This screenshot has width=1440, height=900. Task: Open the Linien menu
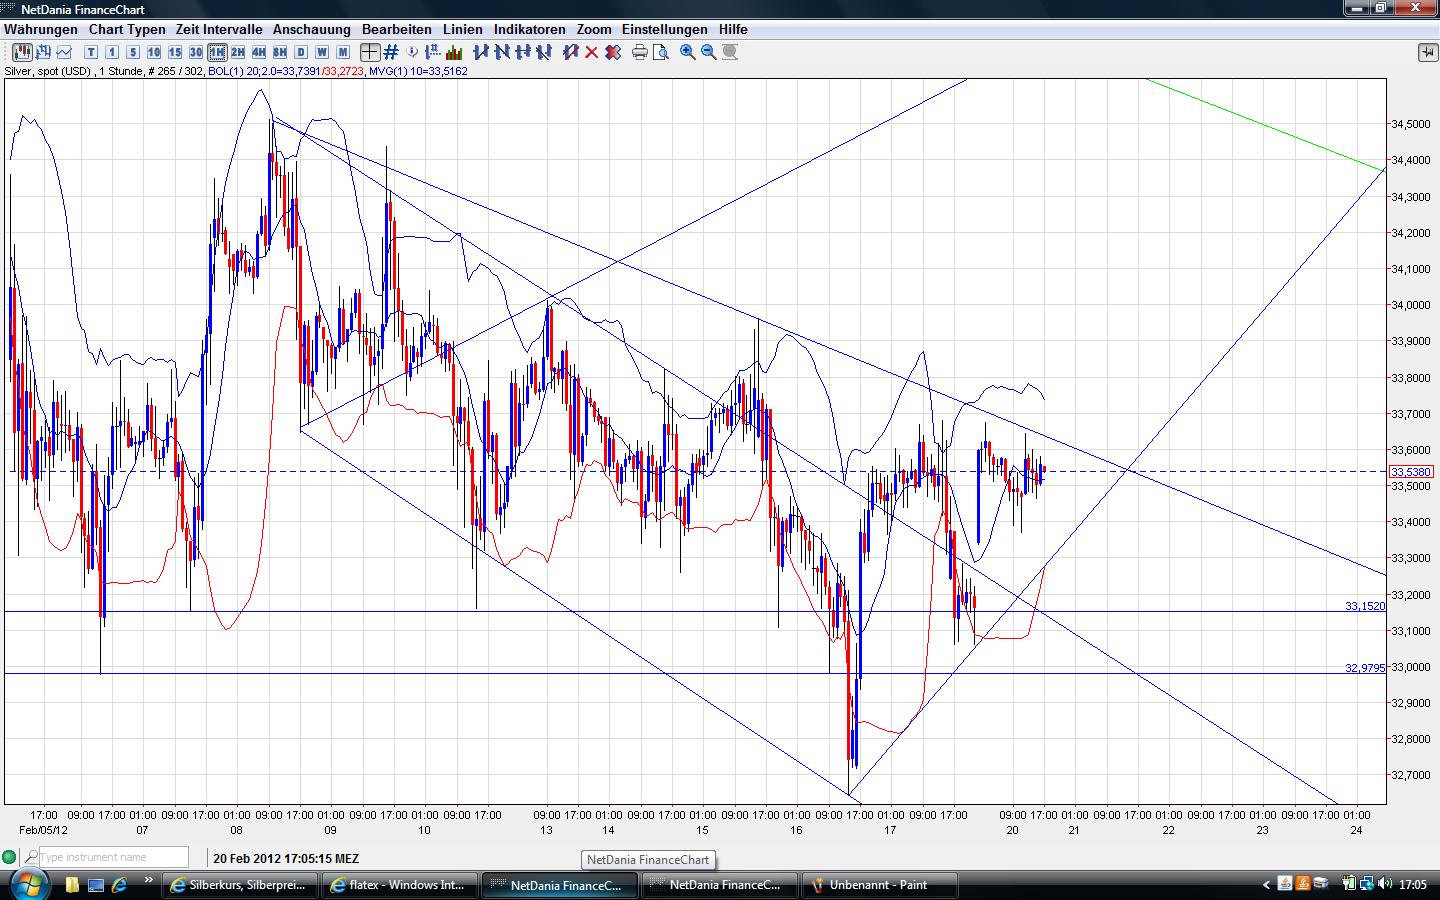462,29
